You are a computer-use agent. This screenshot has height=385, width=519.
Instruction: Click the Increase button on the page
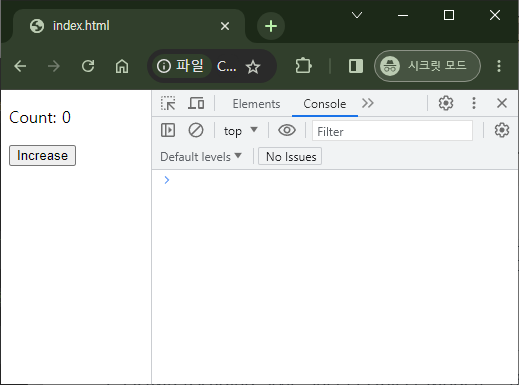click(x=42, y=155)
